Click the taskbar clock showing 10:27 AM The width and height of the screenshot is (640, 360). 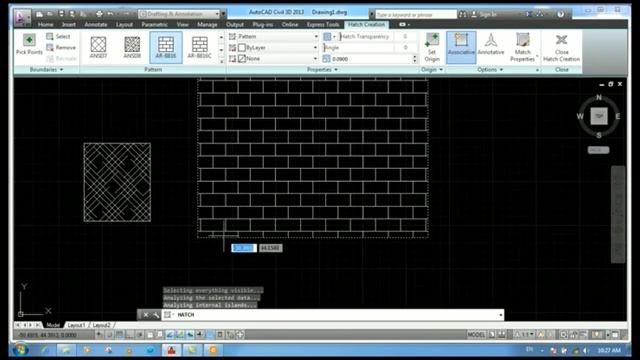point(609,350)
